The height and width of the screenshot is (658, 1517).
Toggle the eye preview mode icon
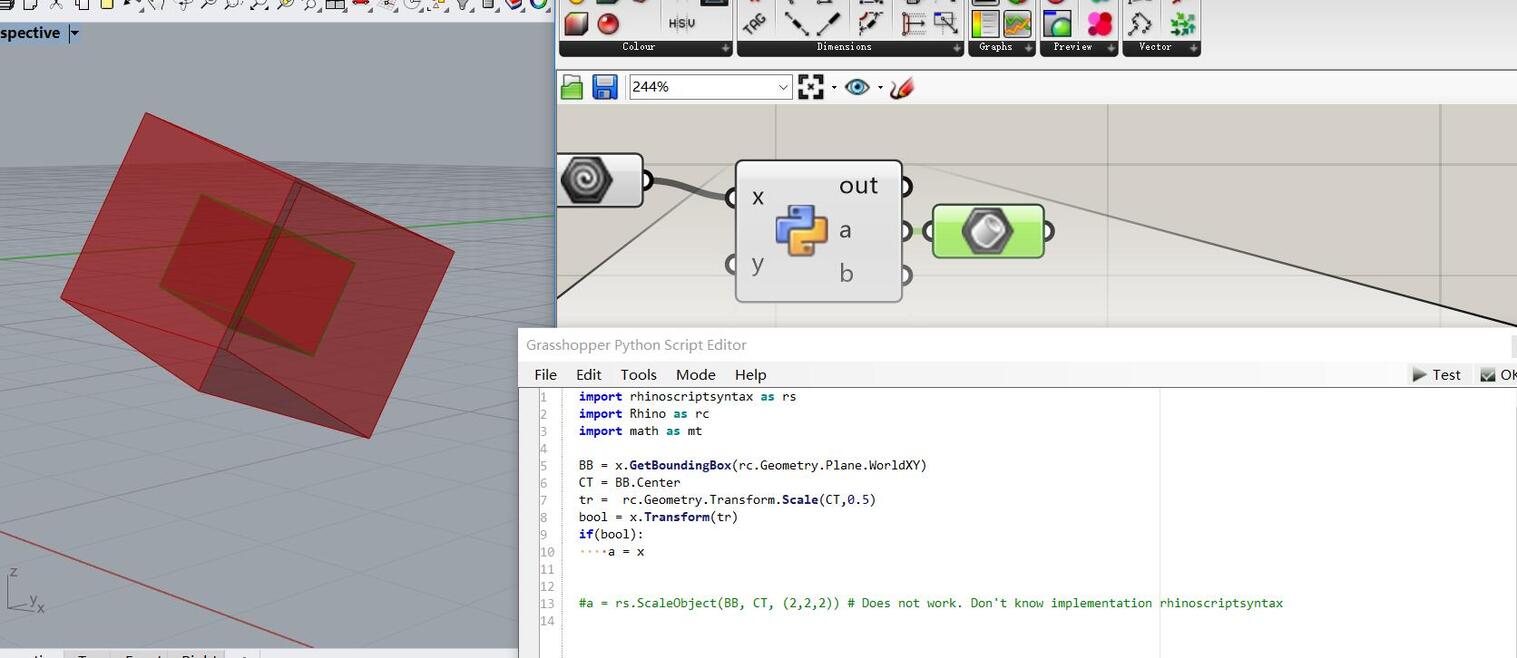(857, 87)
